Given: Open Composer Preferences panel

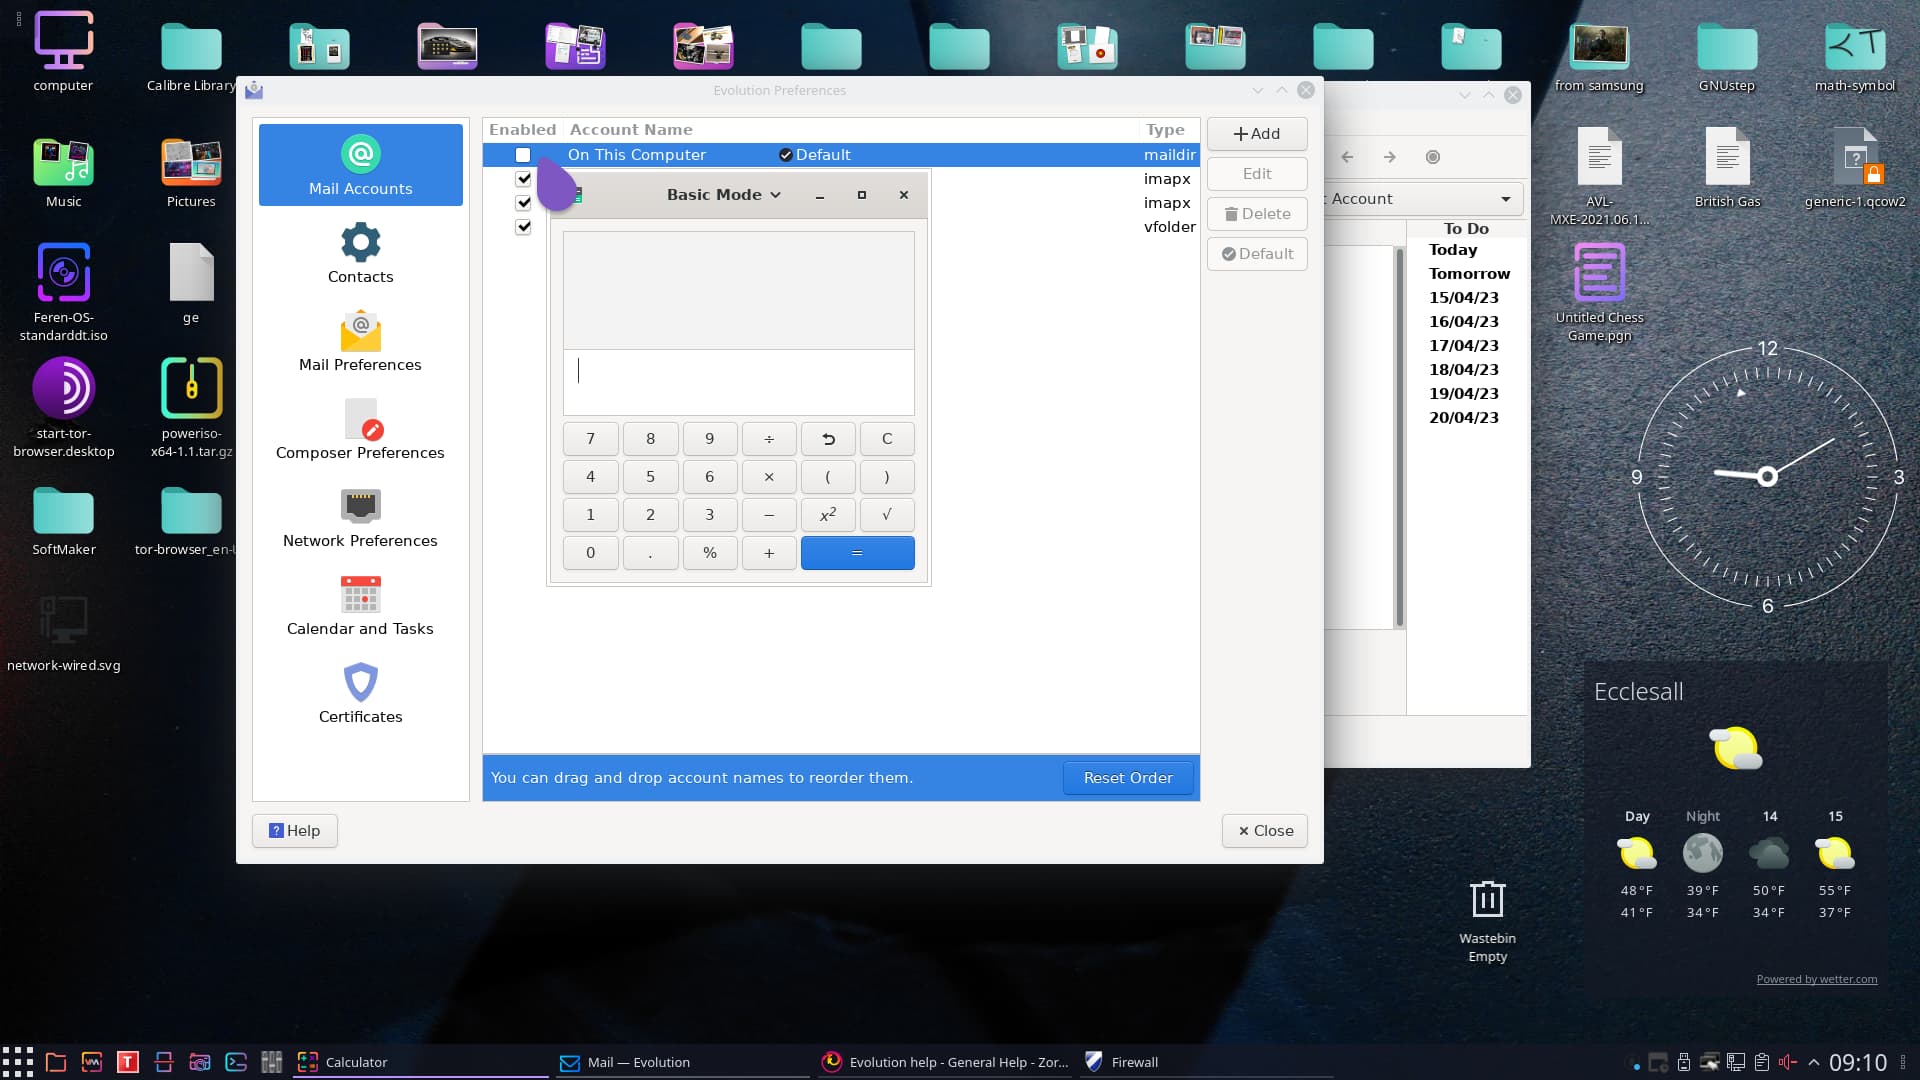Looking at the screenshot, I should pos(360,429).
